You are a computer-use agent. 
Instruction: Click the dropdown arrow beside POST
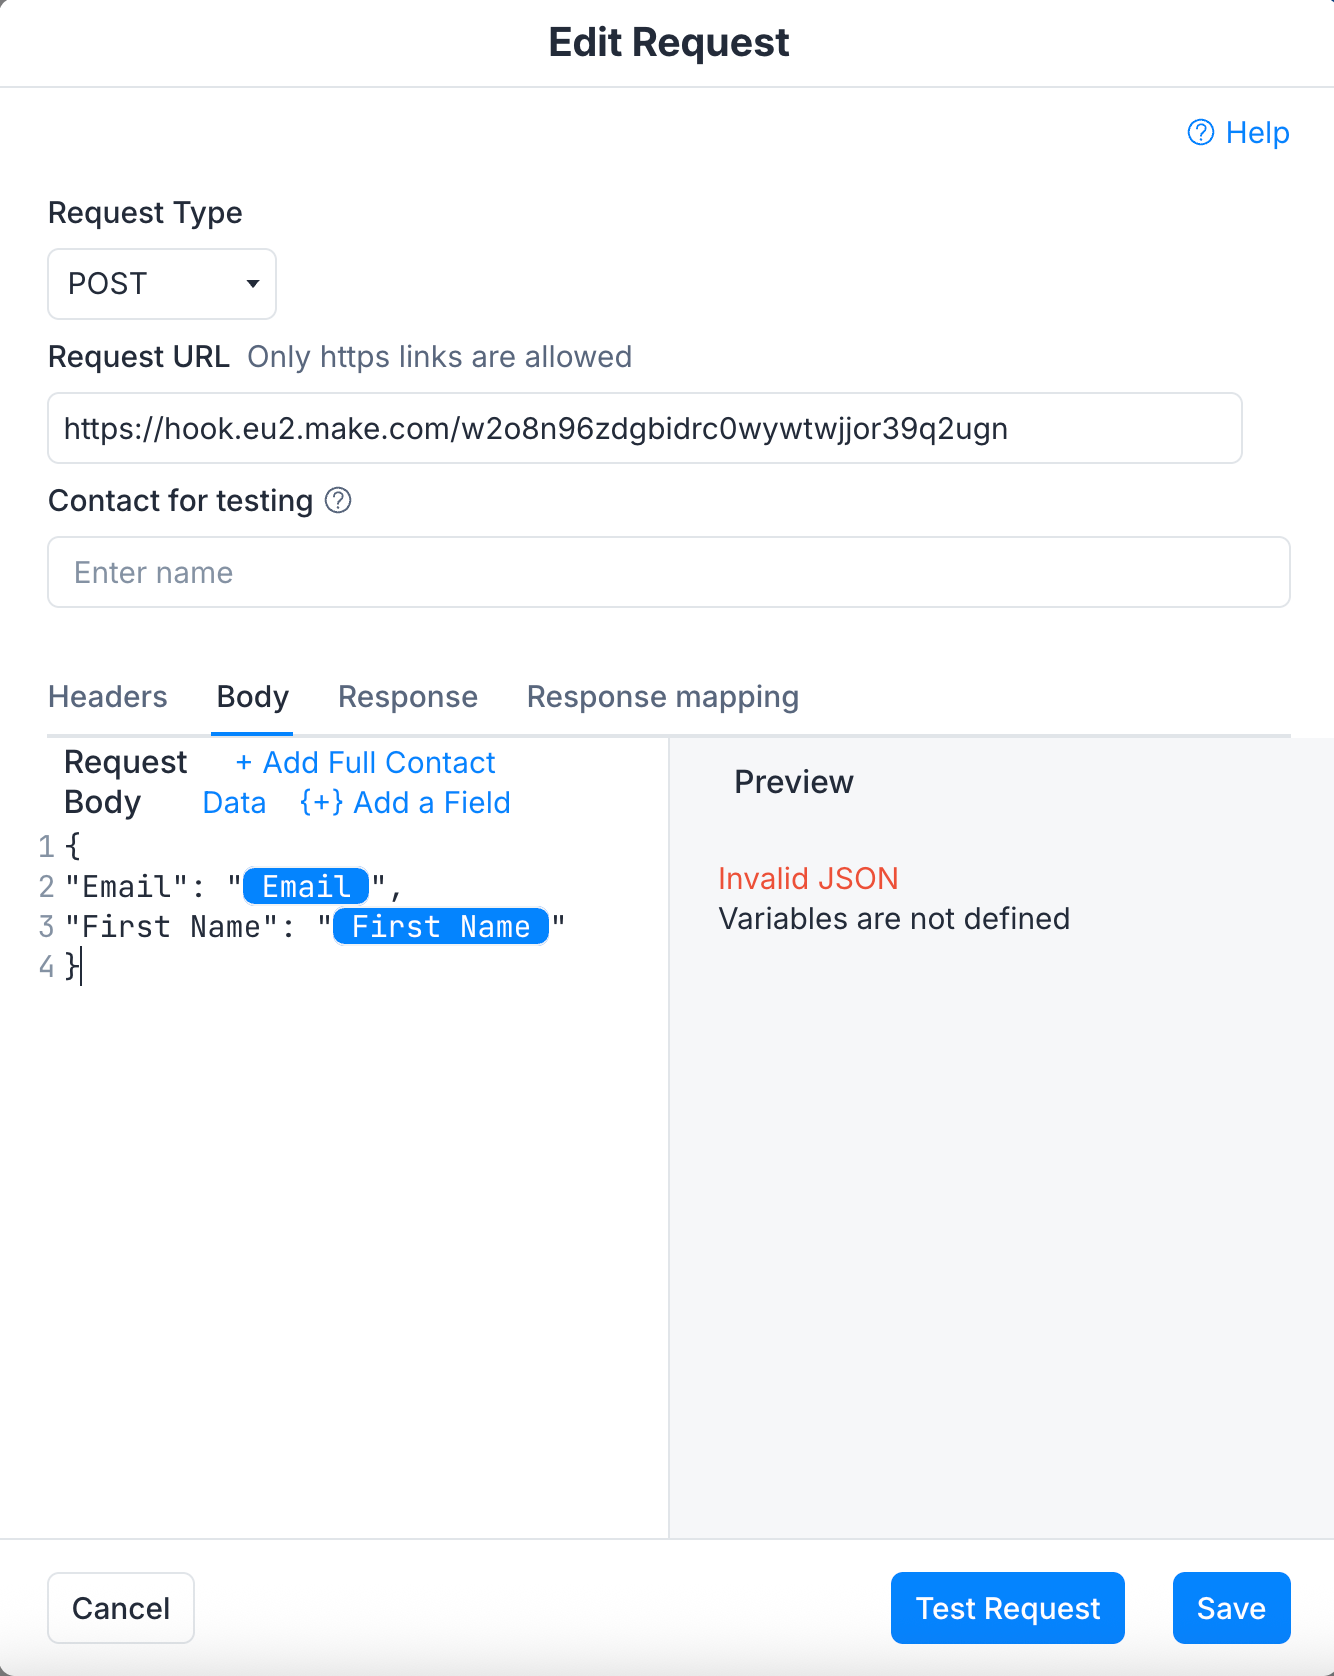coord(253,284)
